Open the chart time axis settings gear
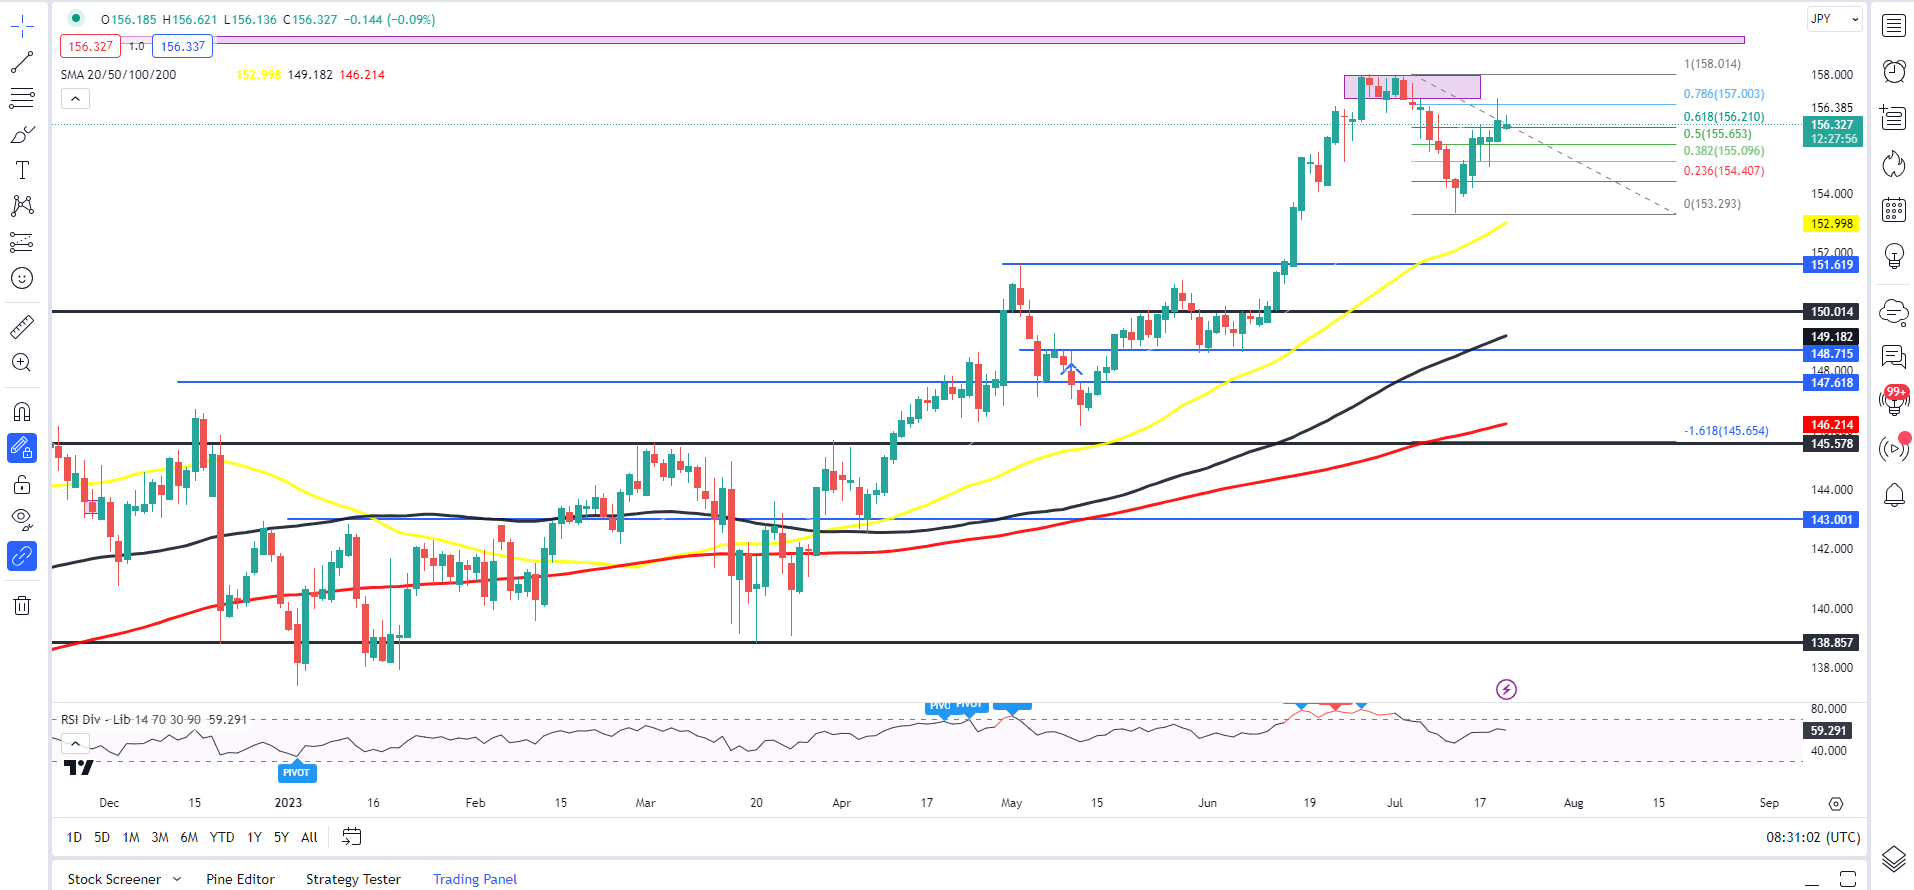 tap(1835, 803)
